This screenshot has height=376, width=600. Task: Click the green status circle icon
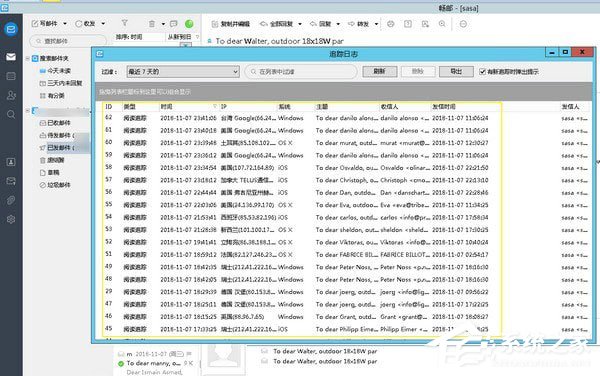[189, 24]
